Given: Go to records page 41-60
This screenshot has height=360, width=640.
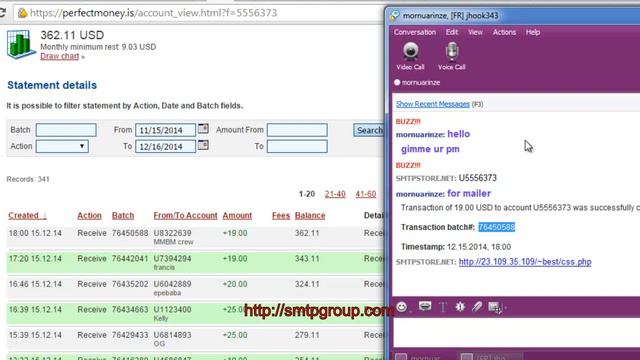Looking at the screenshot, I should 366,194.
